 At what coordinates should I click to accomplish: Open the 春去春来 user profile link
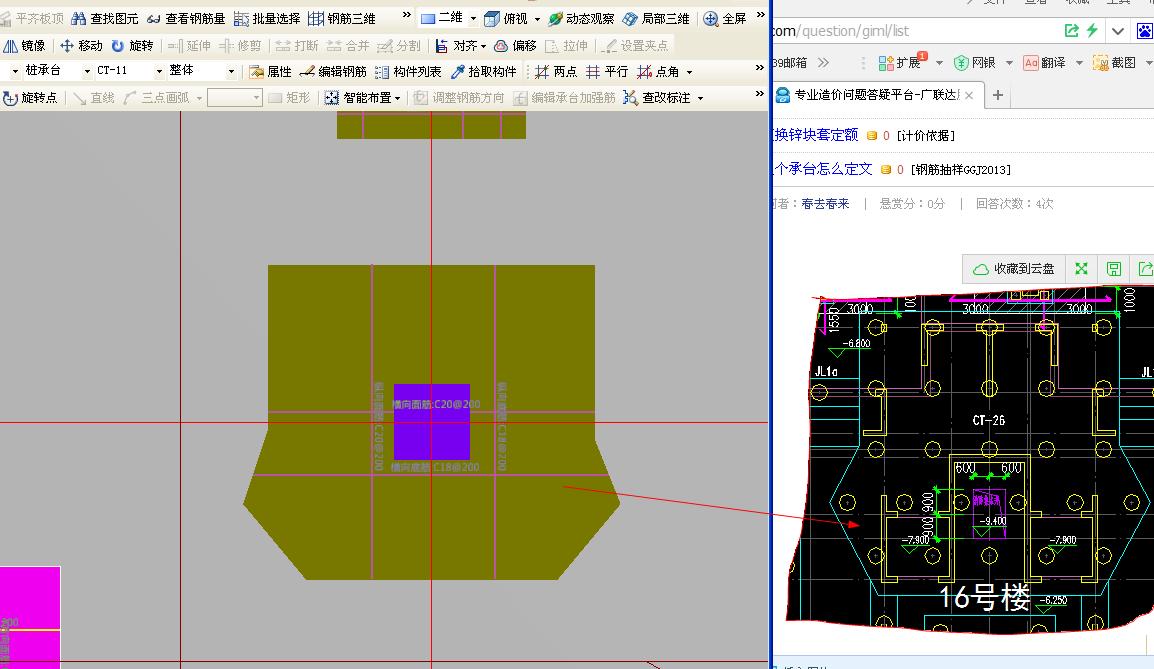825,204
